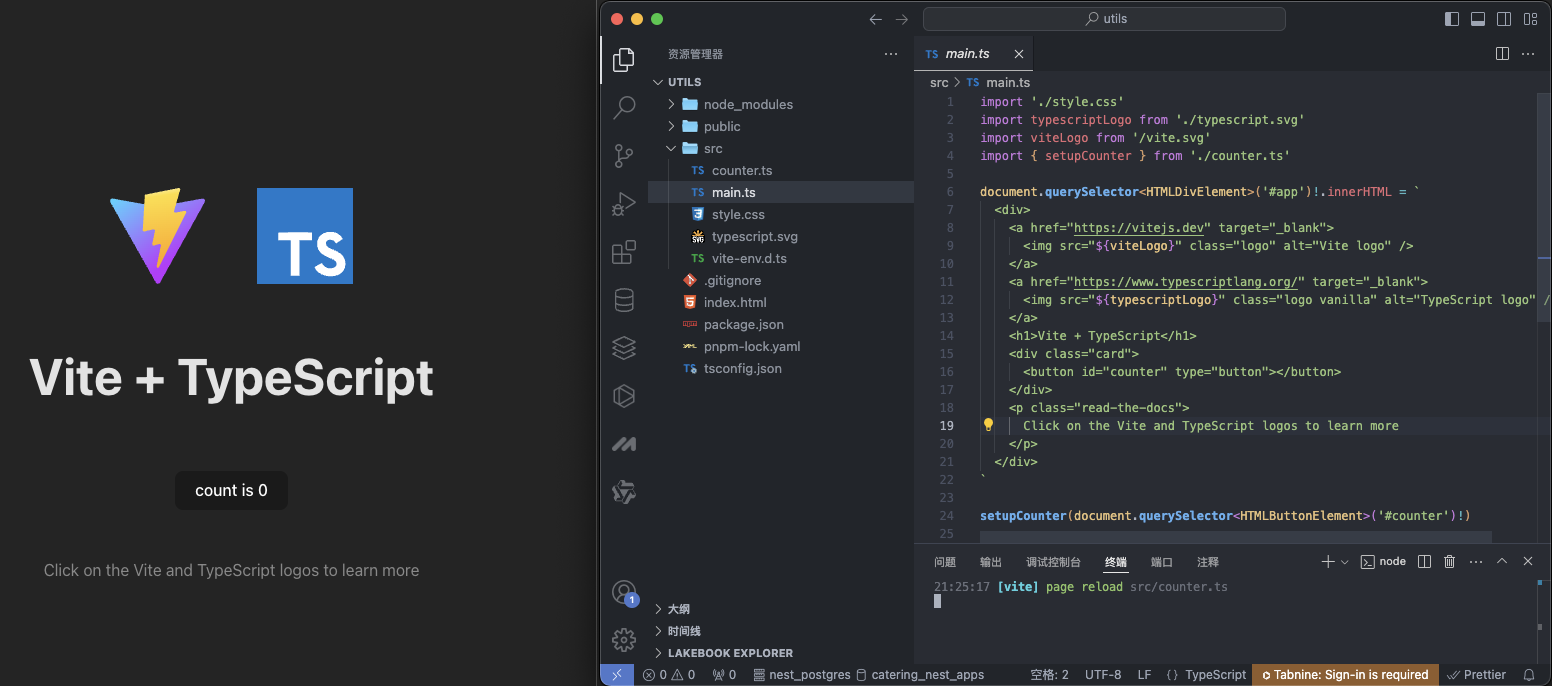Collapse the UTILS root section
Screen dimensions: 1552x686
(x=658, y=82)
